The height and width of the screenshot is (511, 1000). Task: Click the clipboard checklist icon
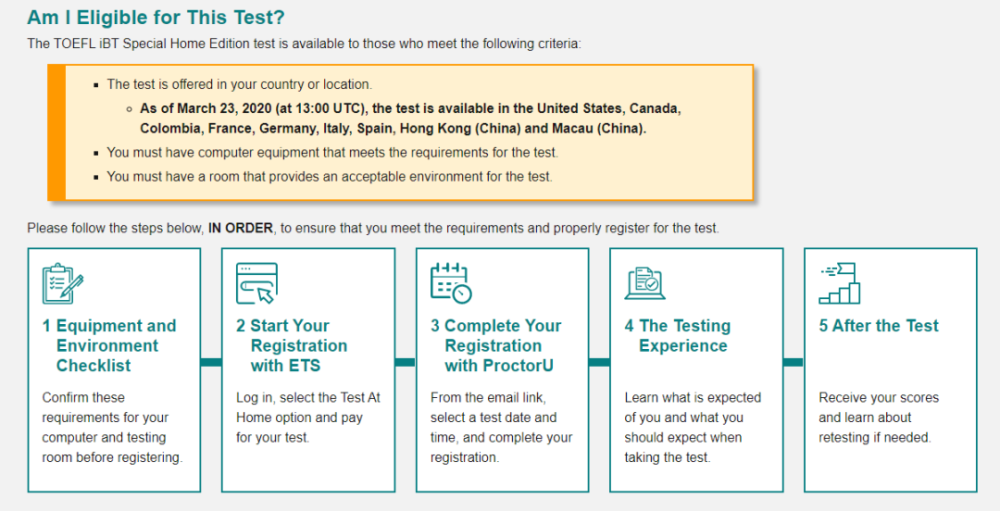coord(63,283)
